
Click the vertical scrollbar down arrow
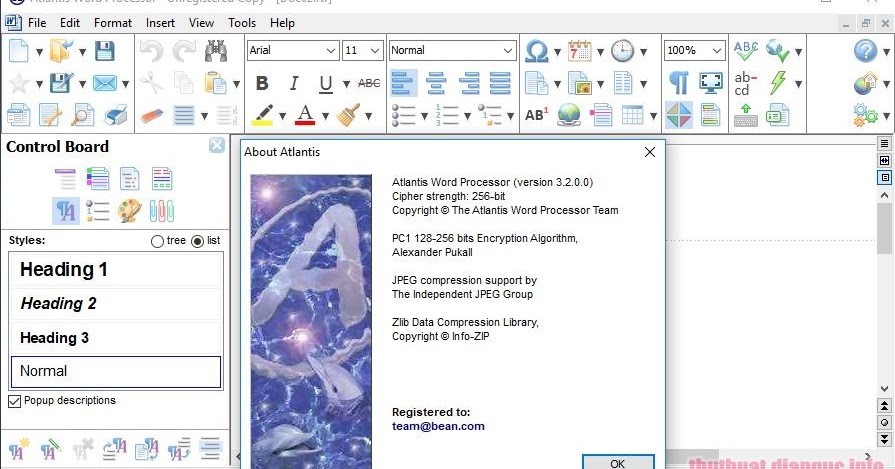click(x=884, y=389)
